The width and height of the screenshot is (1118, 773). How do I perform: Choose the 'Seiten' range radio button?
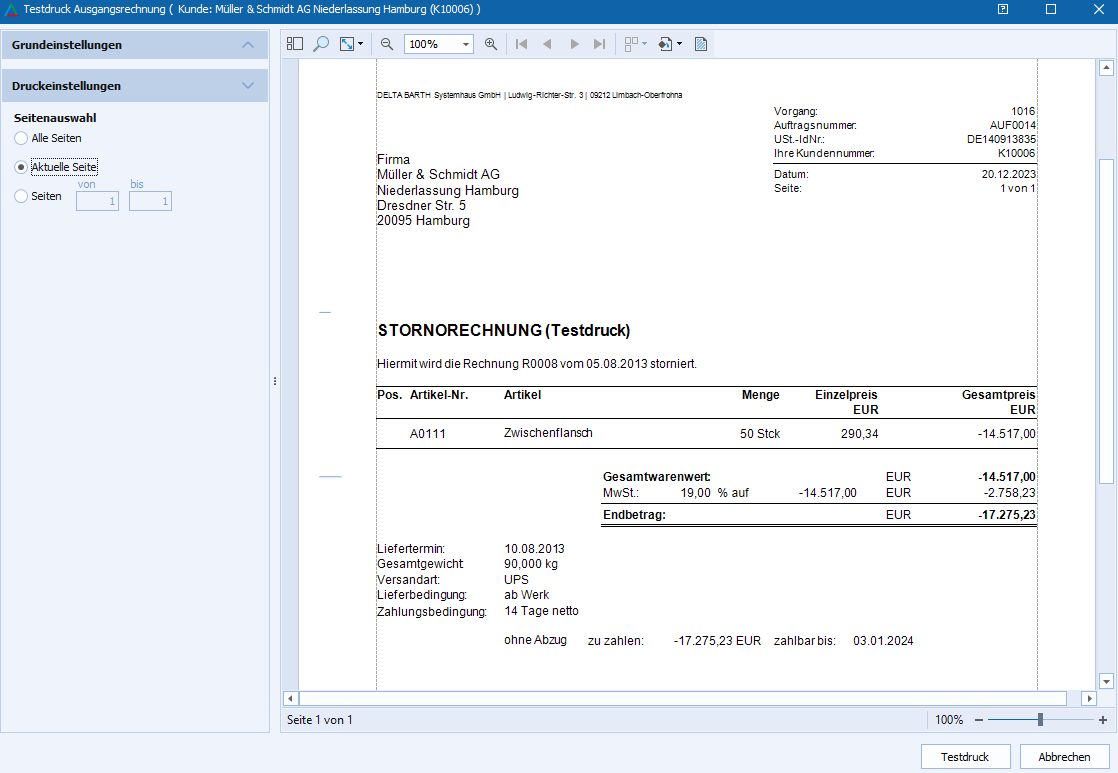[x=21, y=197]
